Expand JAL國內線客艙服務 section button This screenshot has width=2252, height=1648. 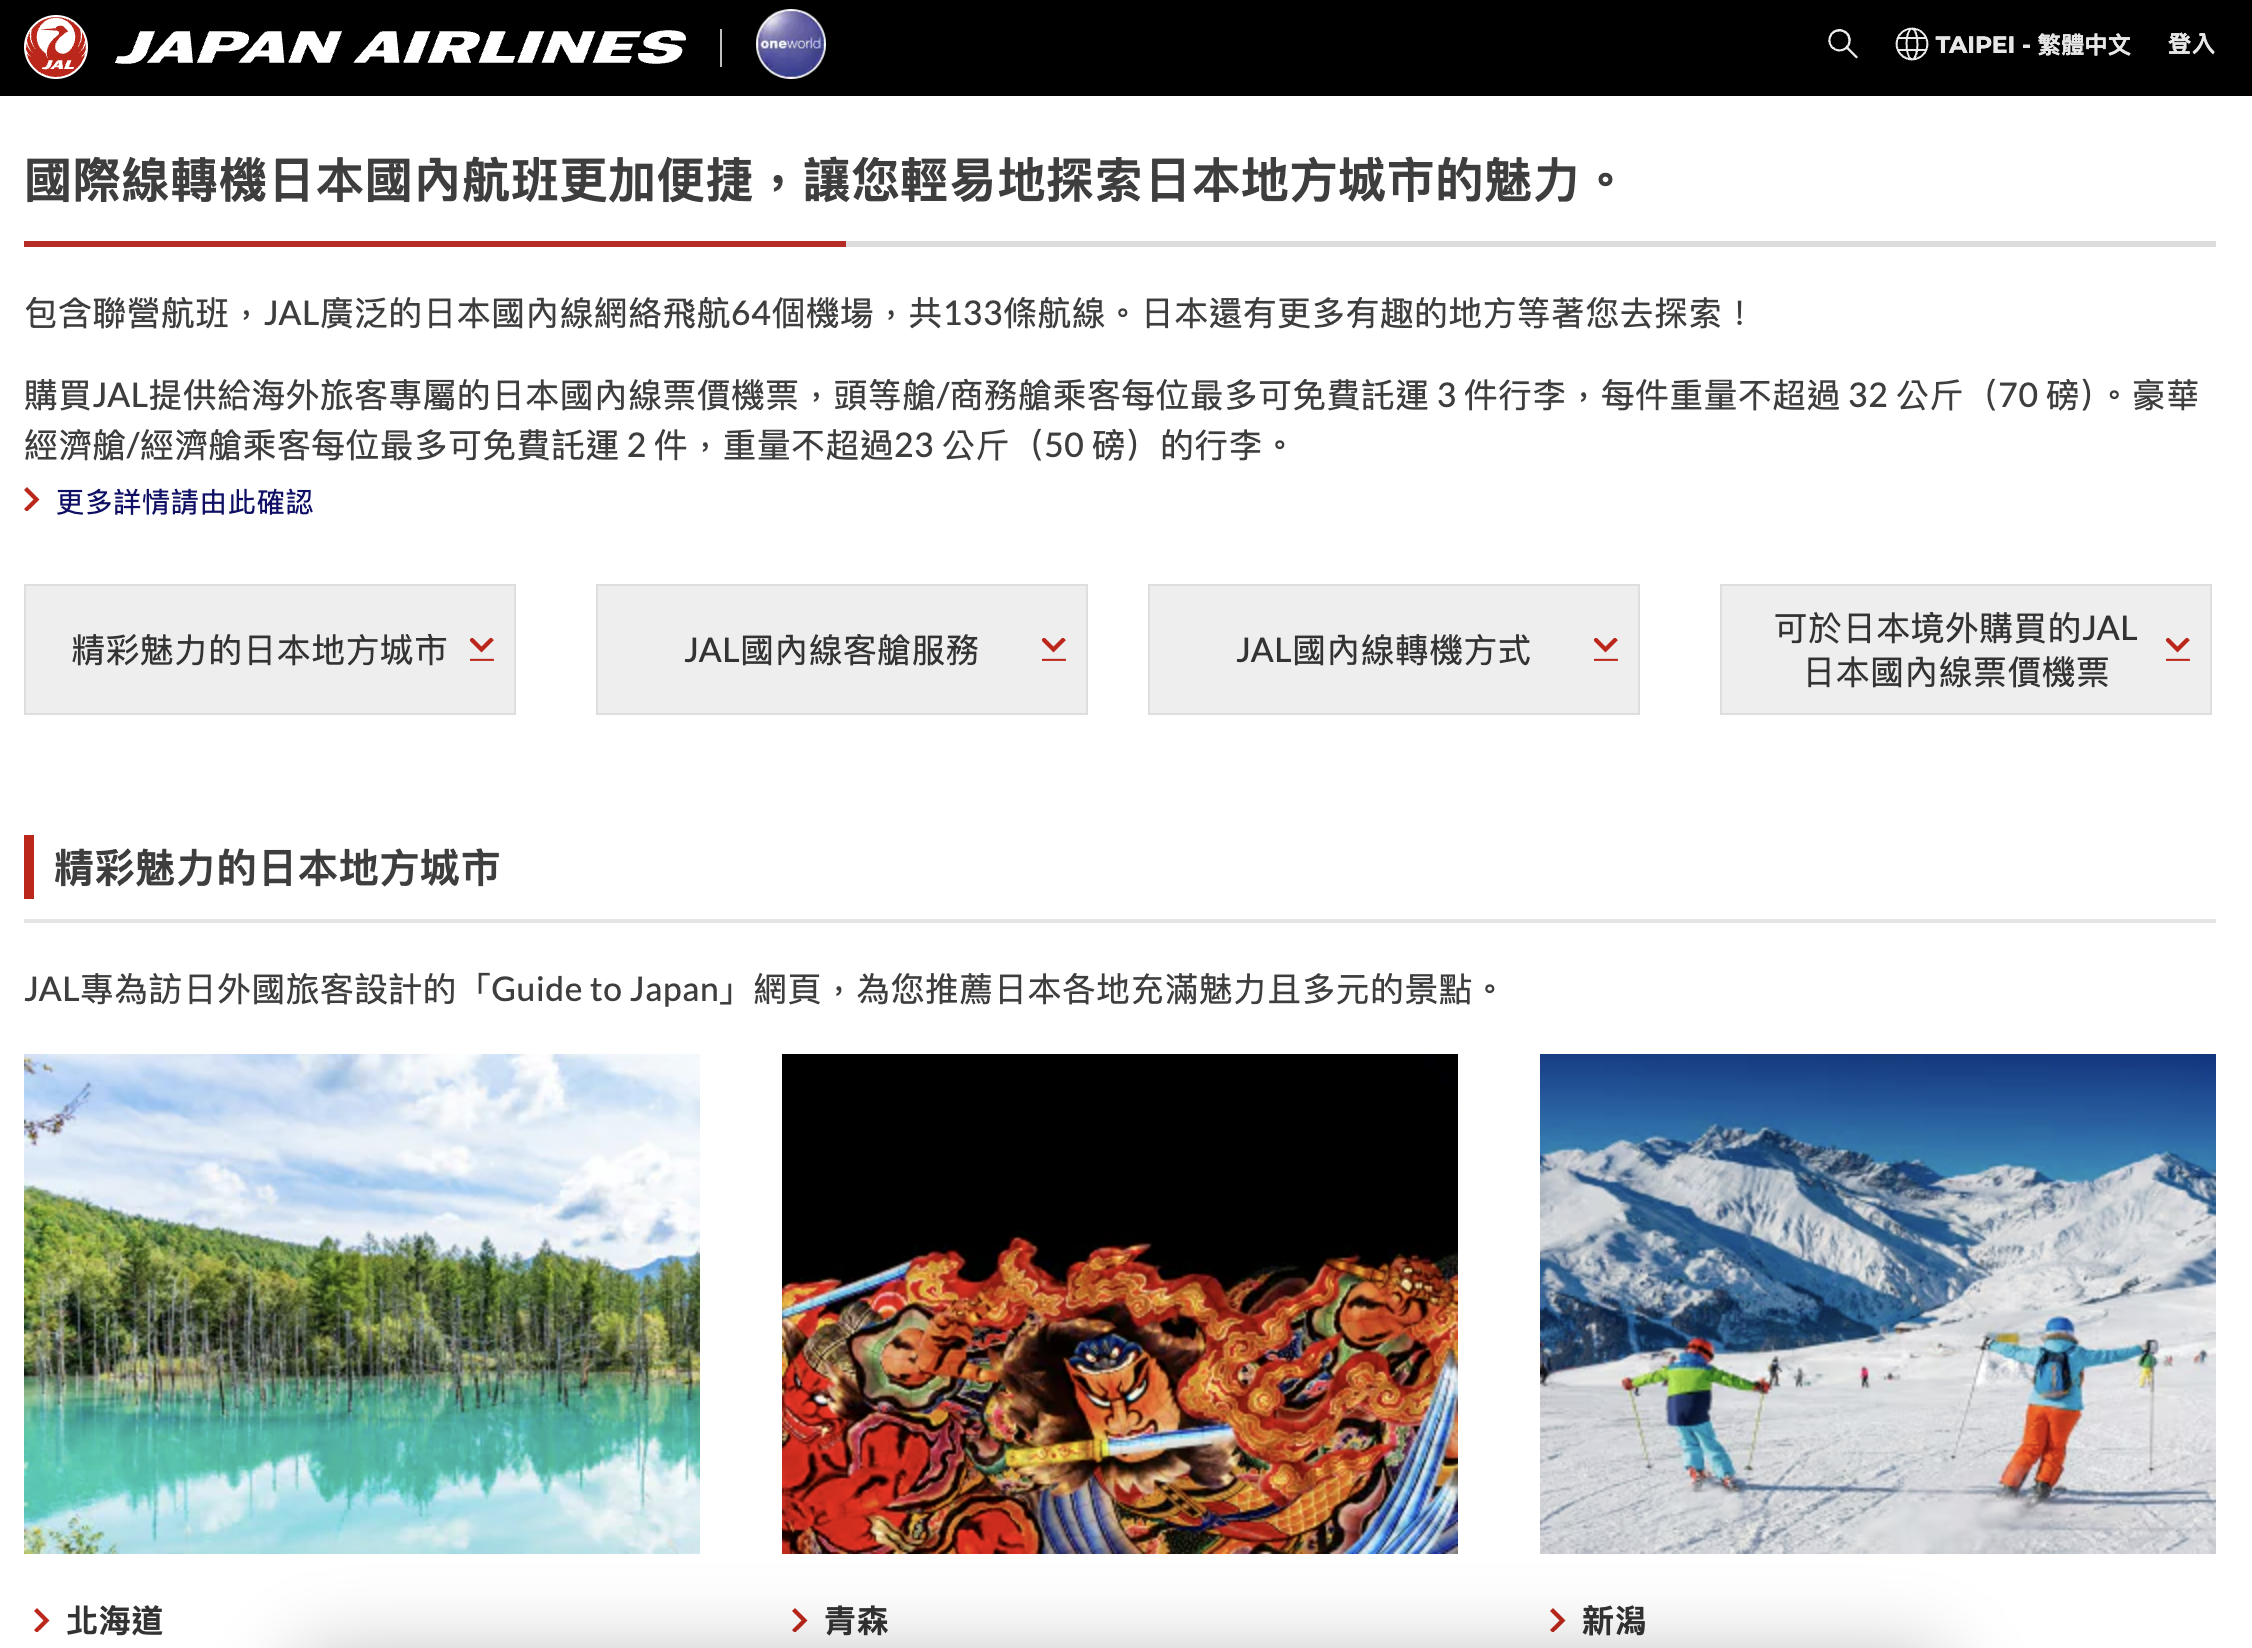click(842, 649)
